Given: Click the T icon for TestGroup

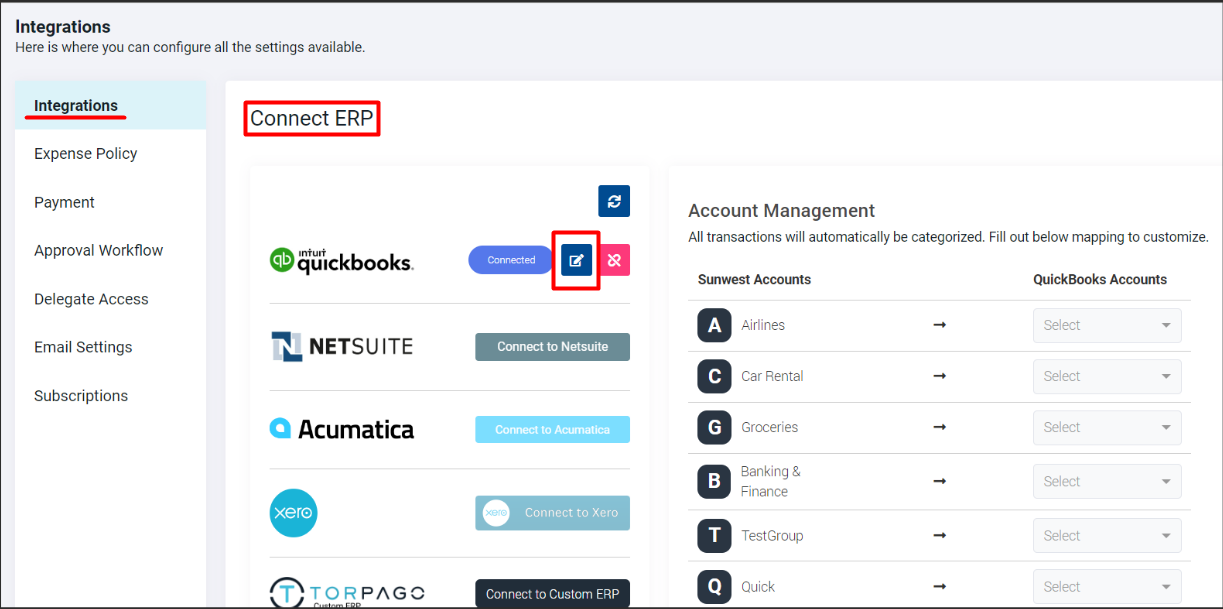Looking at the screenshot, I should coord(714,535).
